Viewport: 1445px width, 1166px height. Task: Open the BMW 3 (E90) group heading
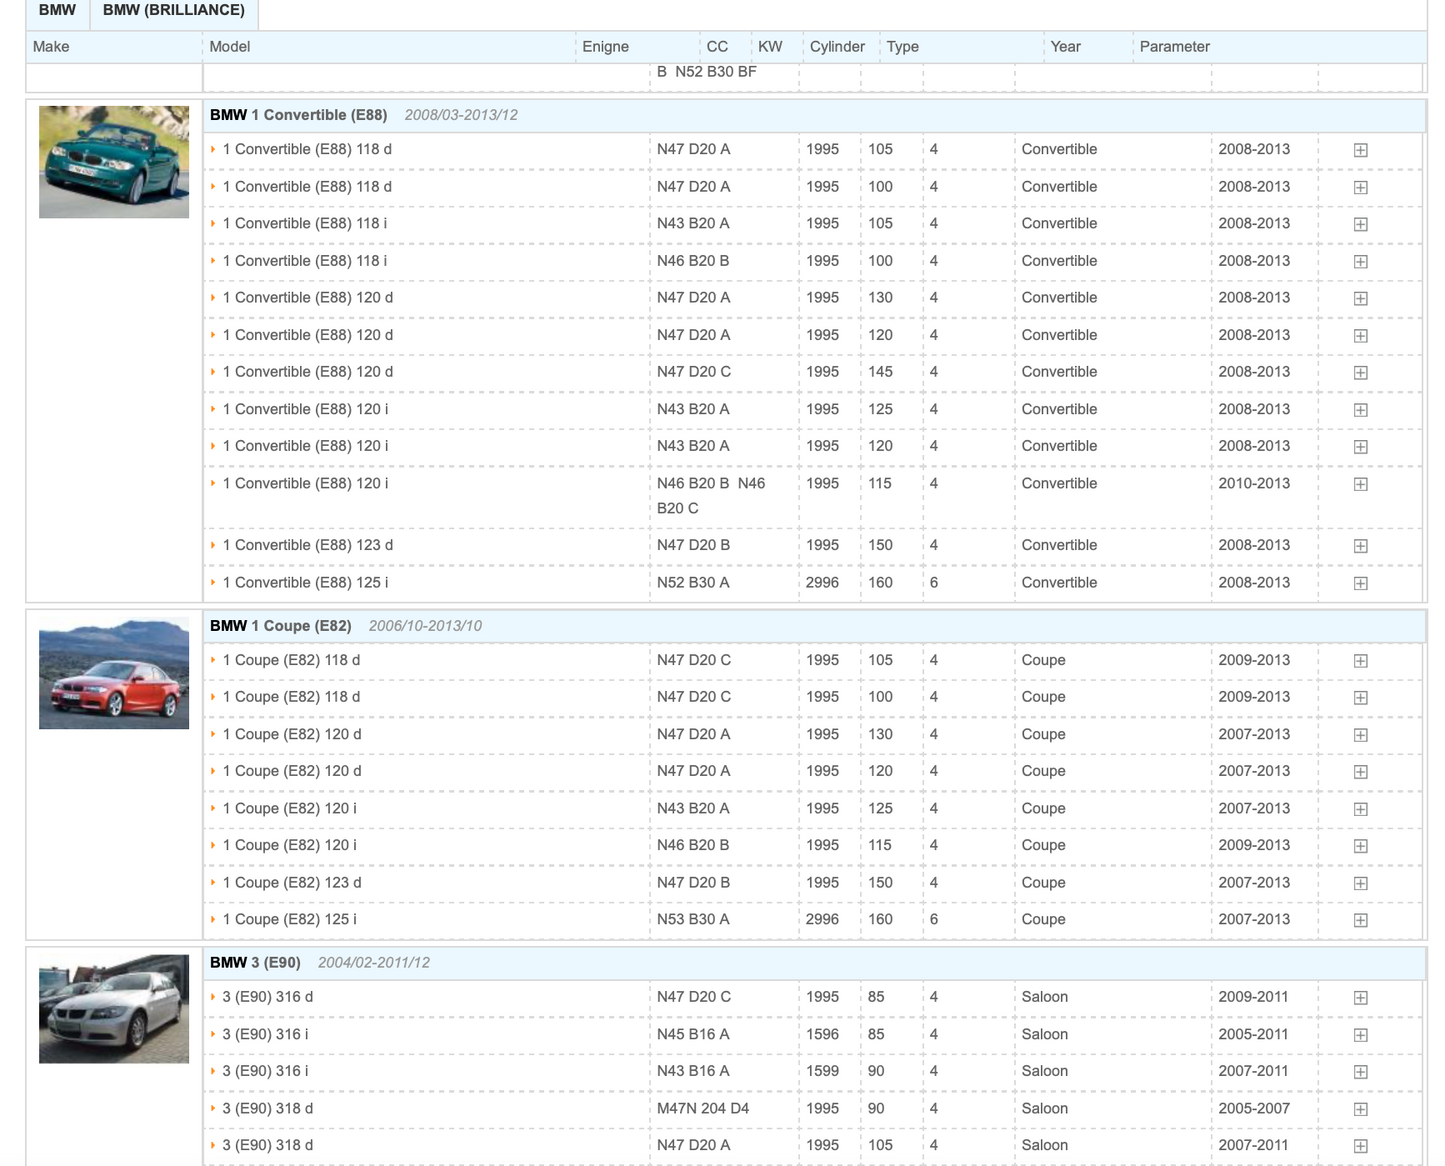pyautogui.click(x=255, y=963)
